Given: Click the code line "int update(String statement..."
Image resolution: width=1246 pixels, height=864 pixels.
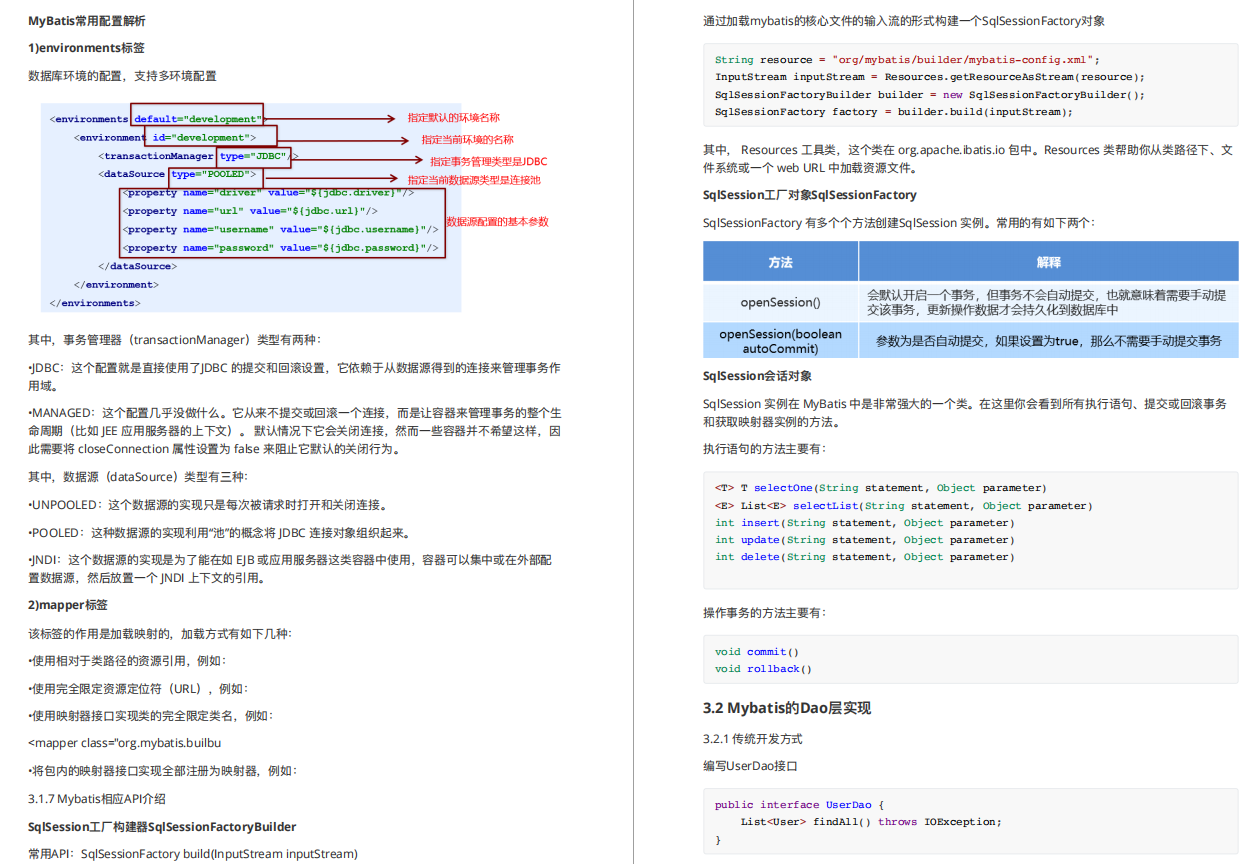Looking at the screenshot, I should tap(865, 540).
